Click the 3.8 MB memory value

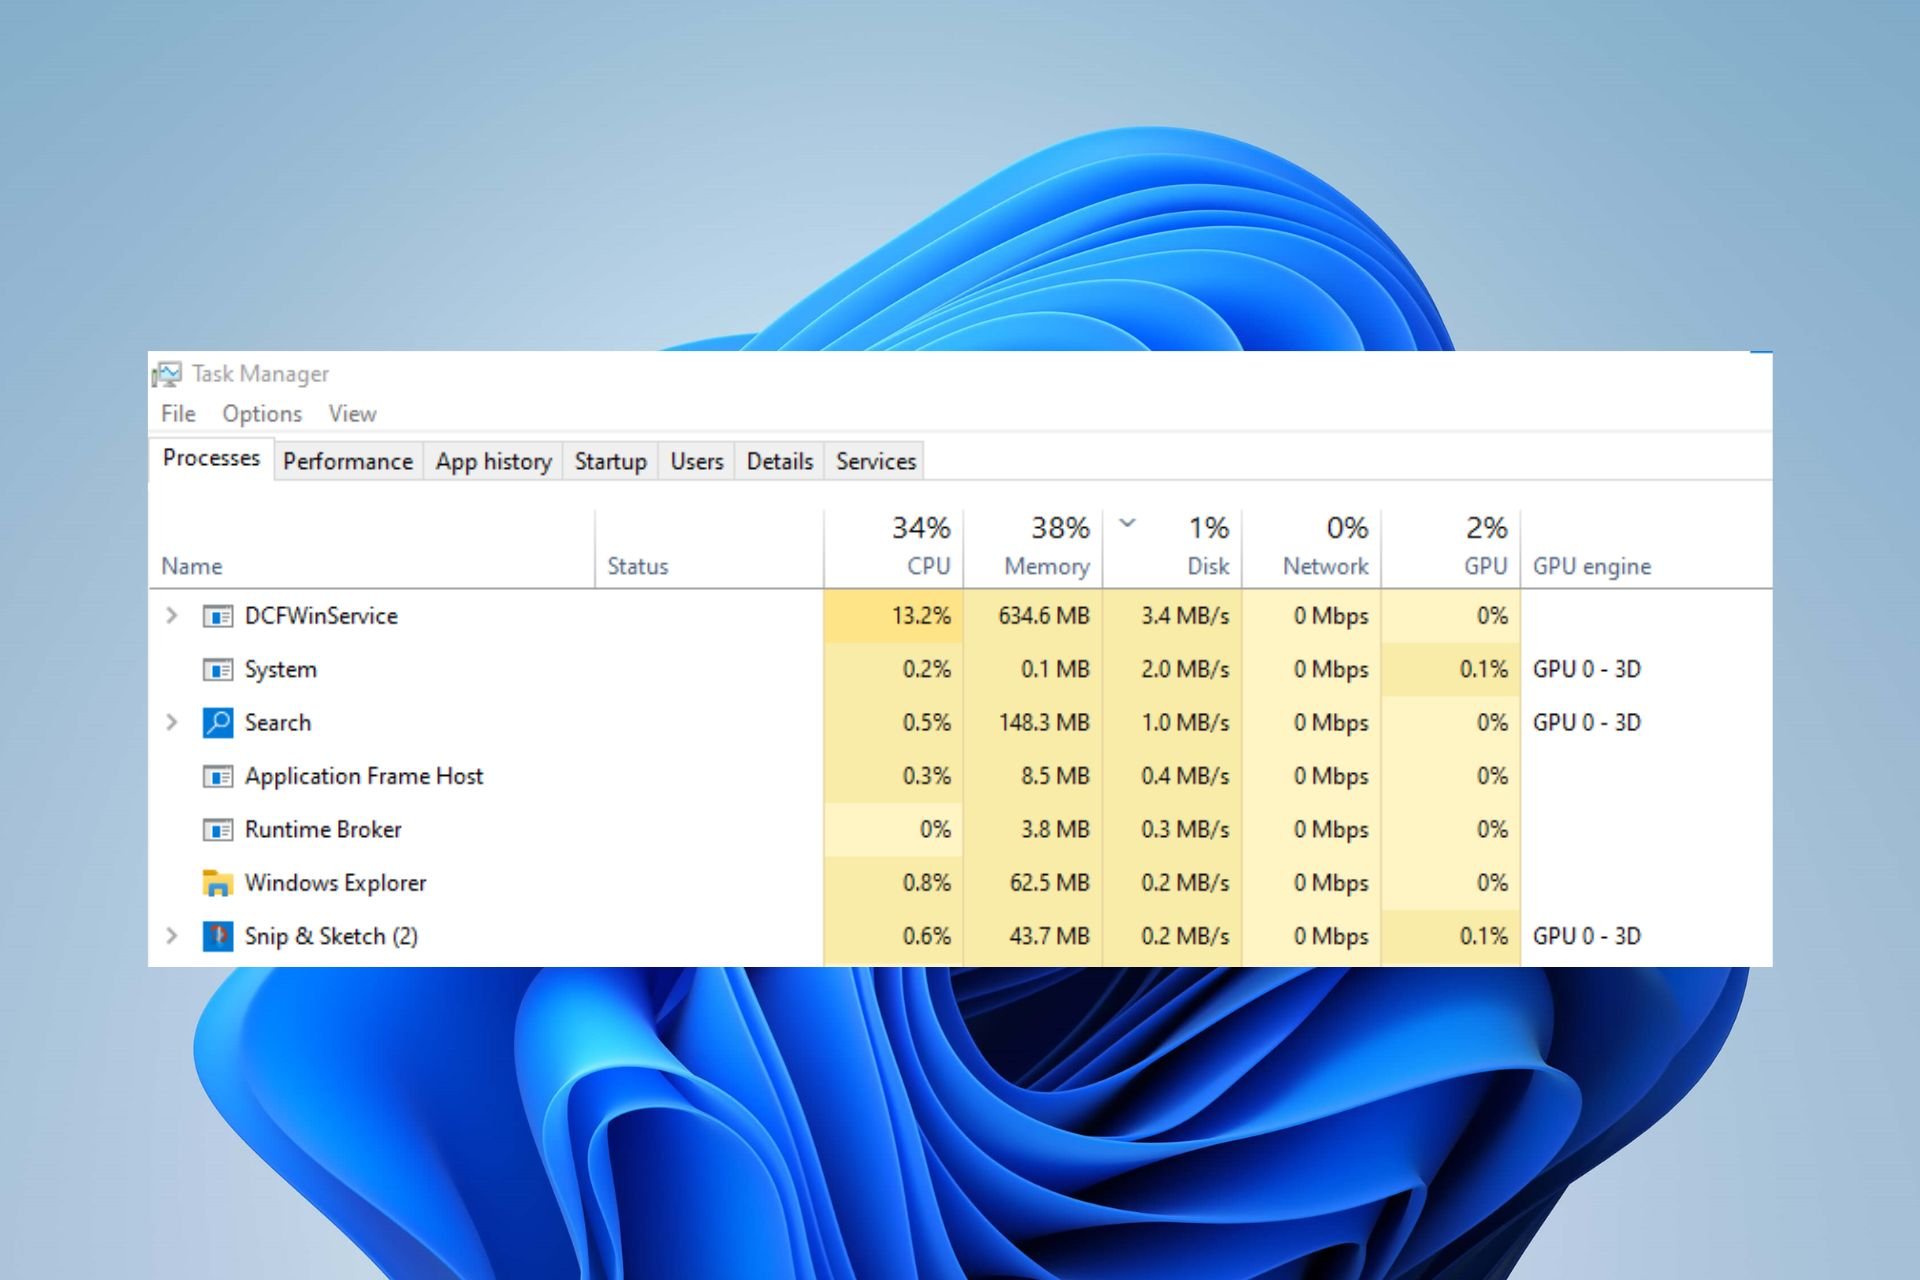1055,829
